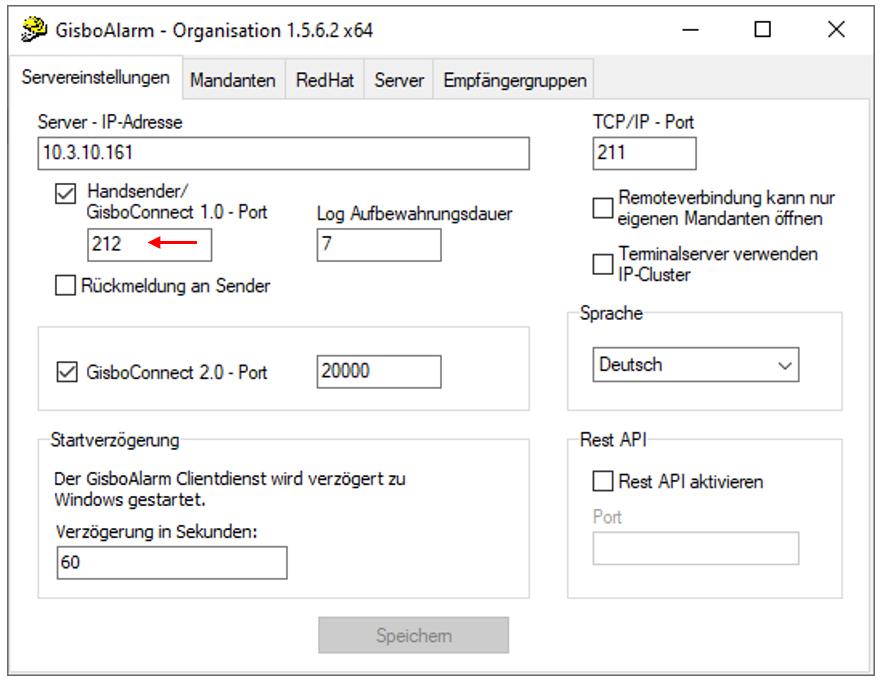Image resolution: width=880 pixels, height=682 pixels.
Task: Click the GisboAlarm app icon in title bar
Action: point(34,29)
